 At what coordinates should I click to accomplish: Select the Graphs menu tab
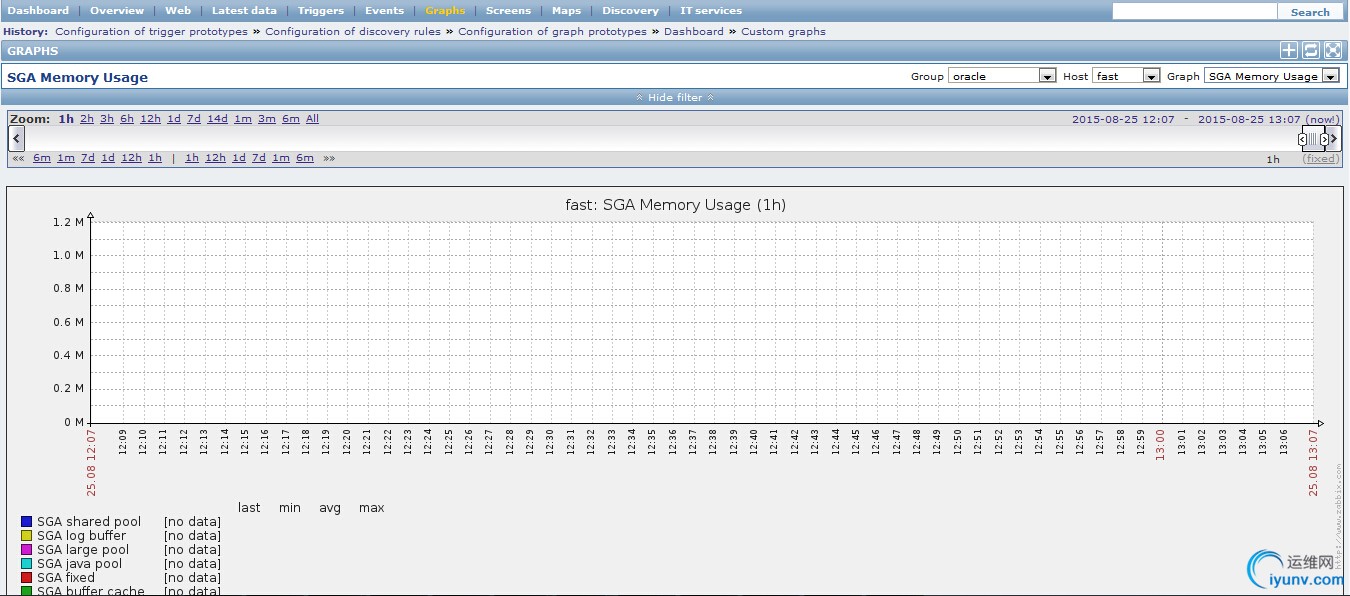(445, 10)
